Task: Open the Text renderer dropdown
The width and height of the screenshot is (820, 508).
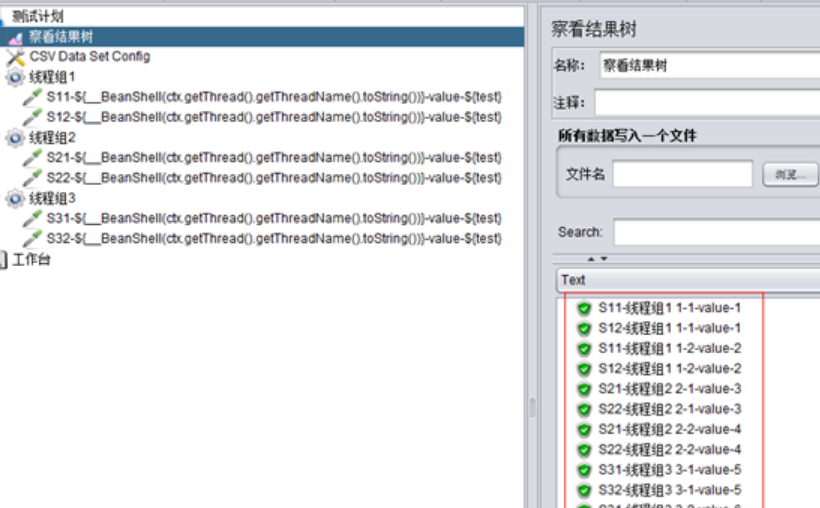Action: pyautogui.click(x=688, y=280)
